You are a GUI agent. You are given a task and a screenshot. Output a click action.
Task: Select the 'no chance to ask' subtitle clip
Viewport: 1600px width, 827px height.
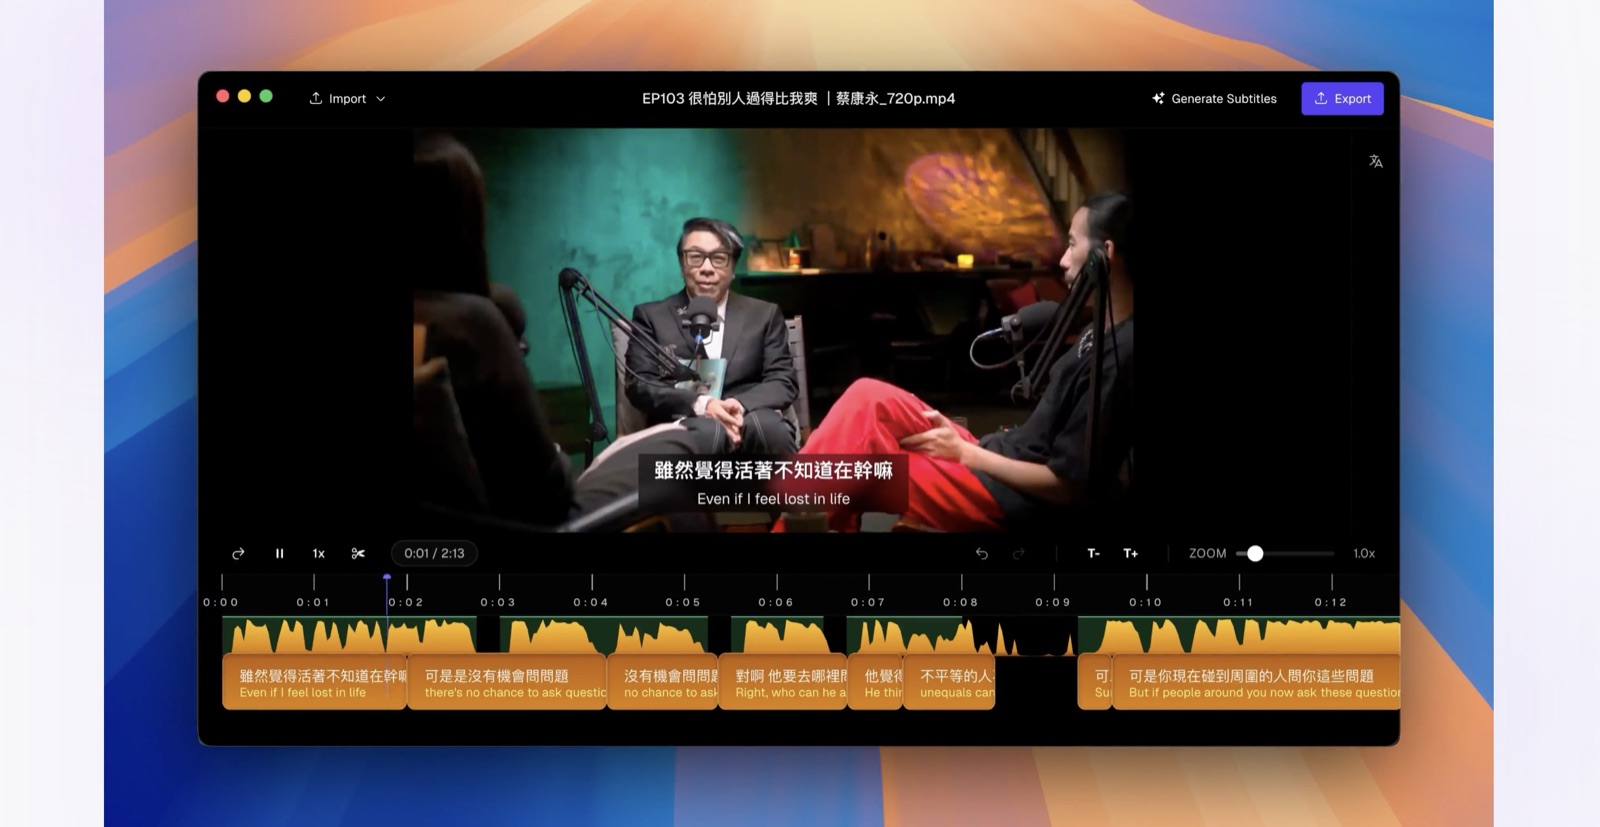[x=663, y=683]
